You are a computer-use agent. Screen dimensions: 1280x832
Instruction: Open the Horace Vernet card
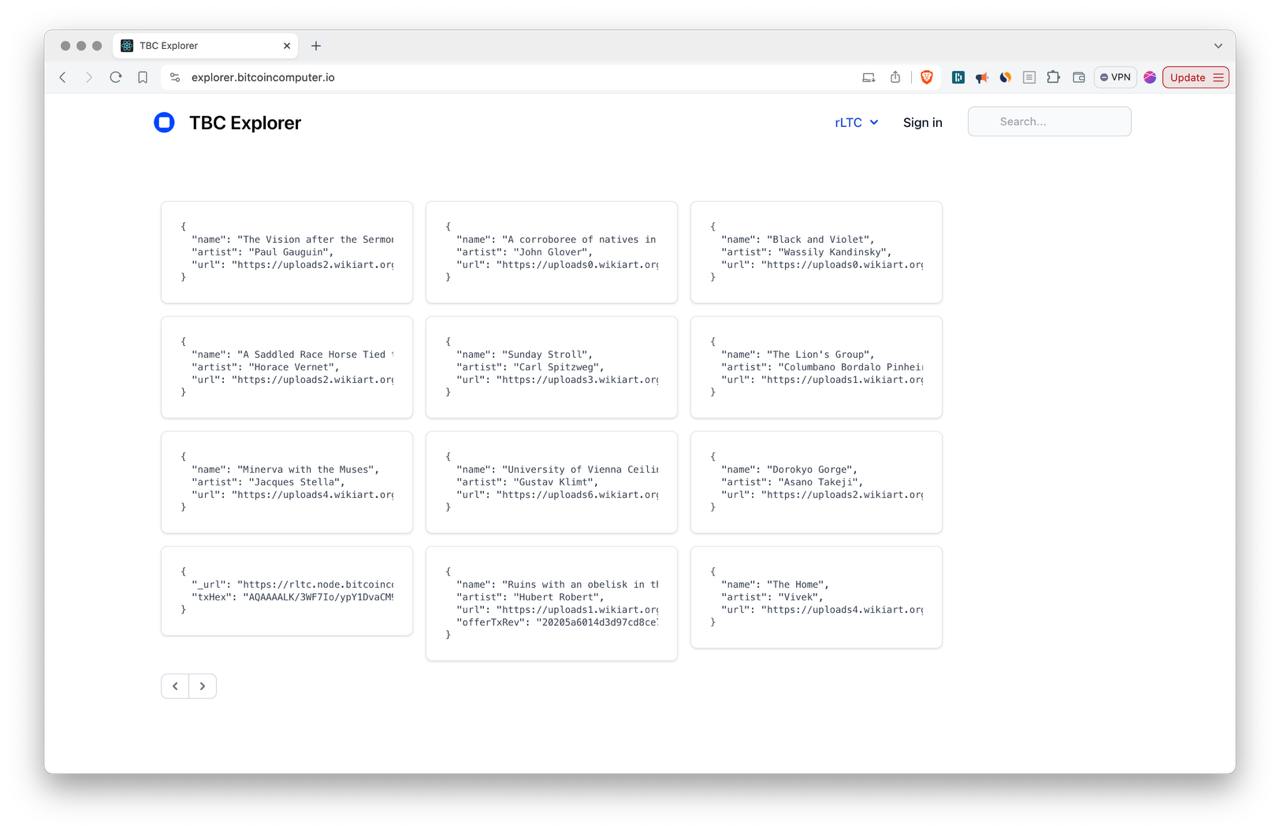[x=287, y=367]
